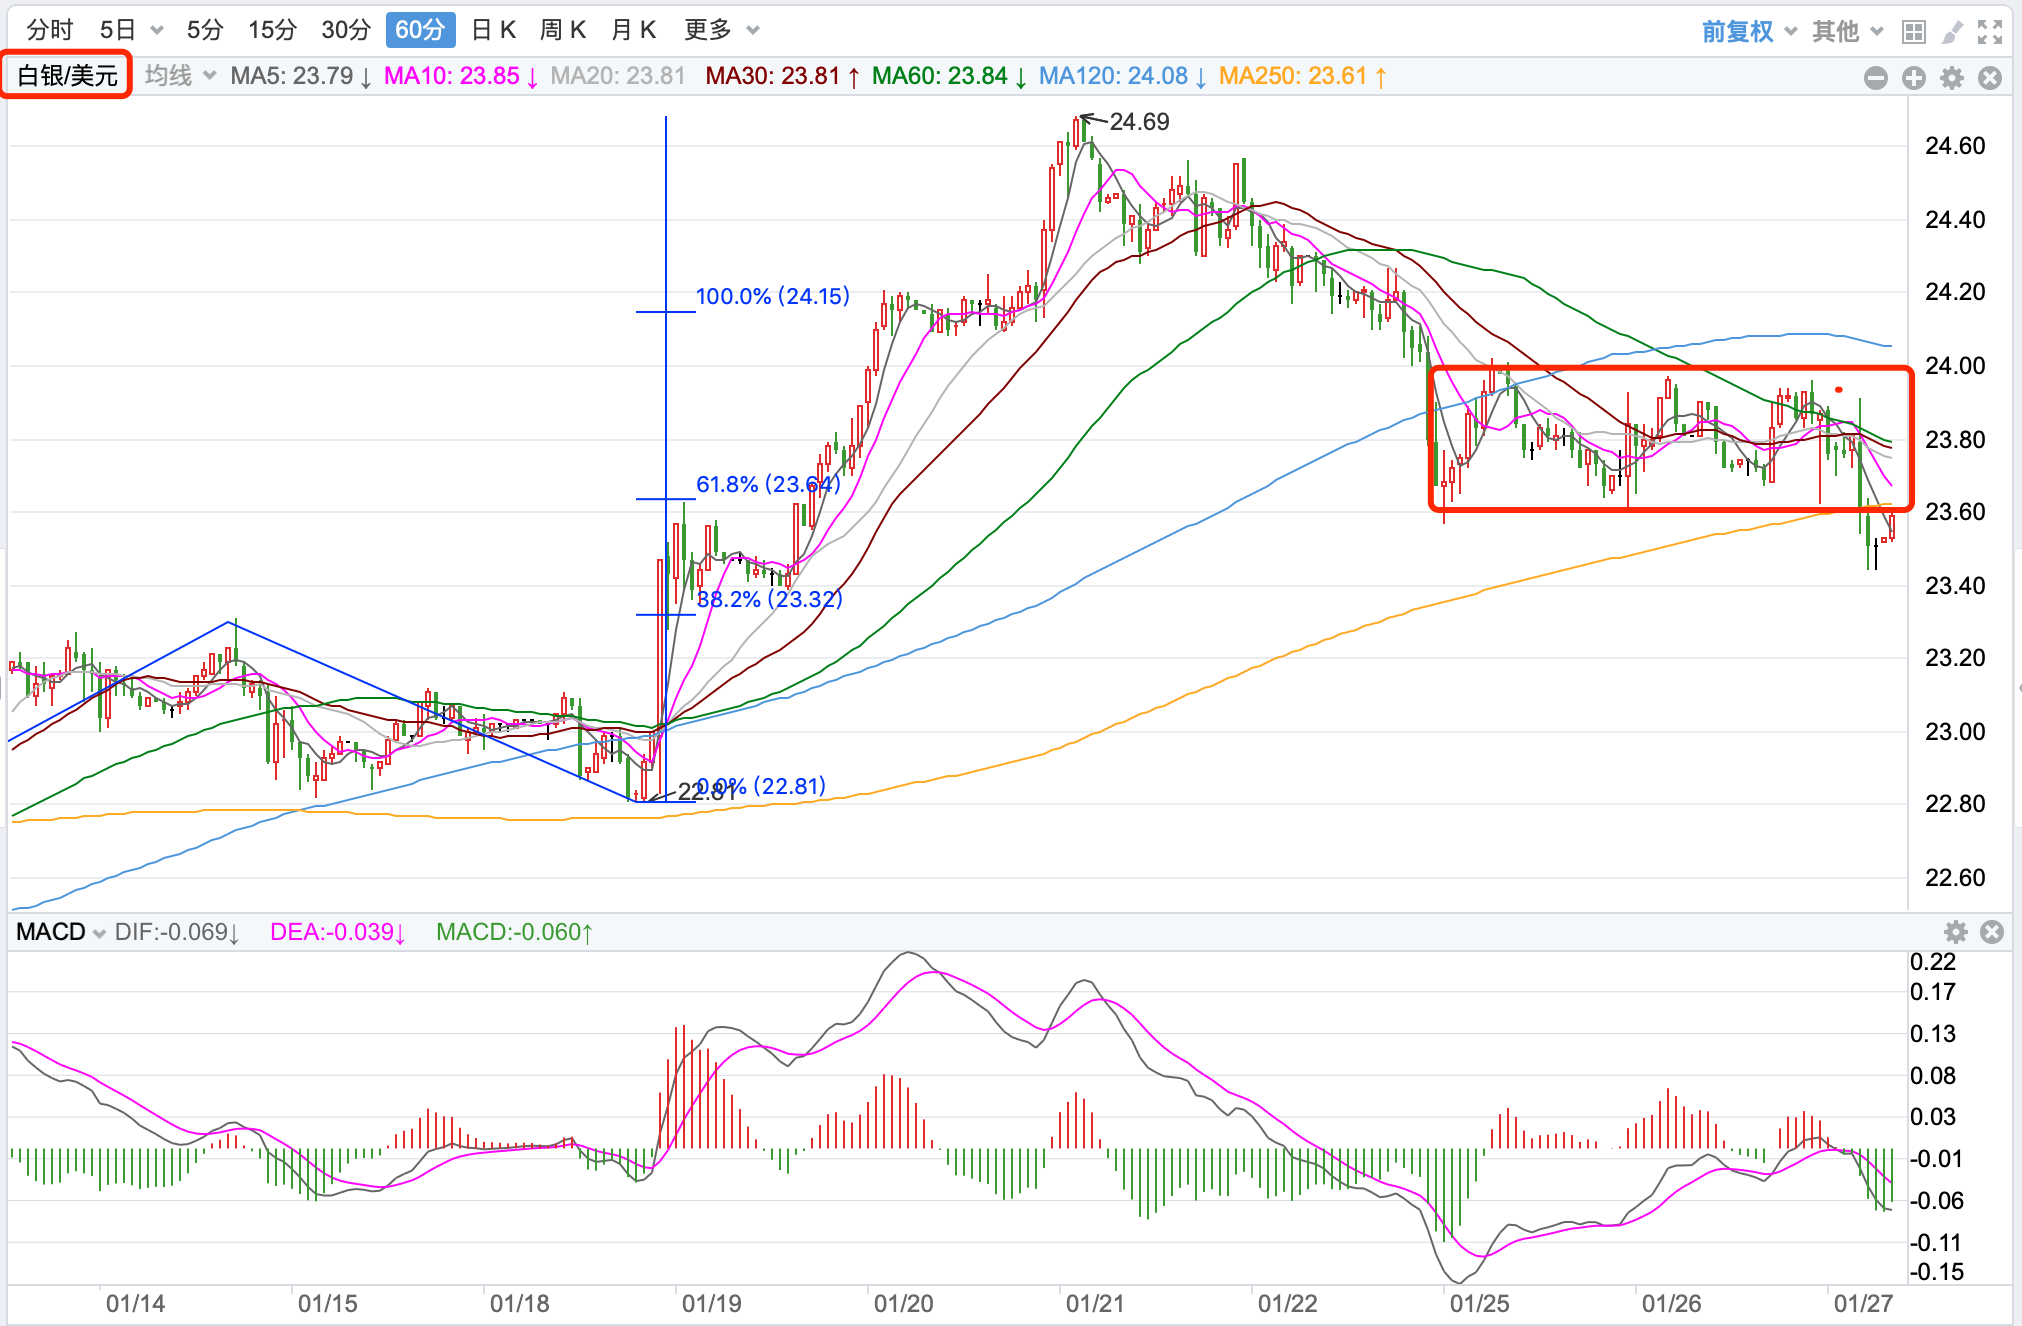Click the MA20: 23.81 indicator value
Screen dimensions: 2022x1326
[618, 76]
